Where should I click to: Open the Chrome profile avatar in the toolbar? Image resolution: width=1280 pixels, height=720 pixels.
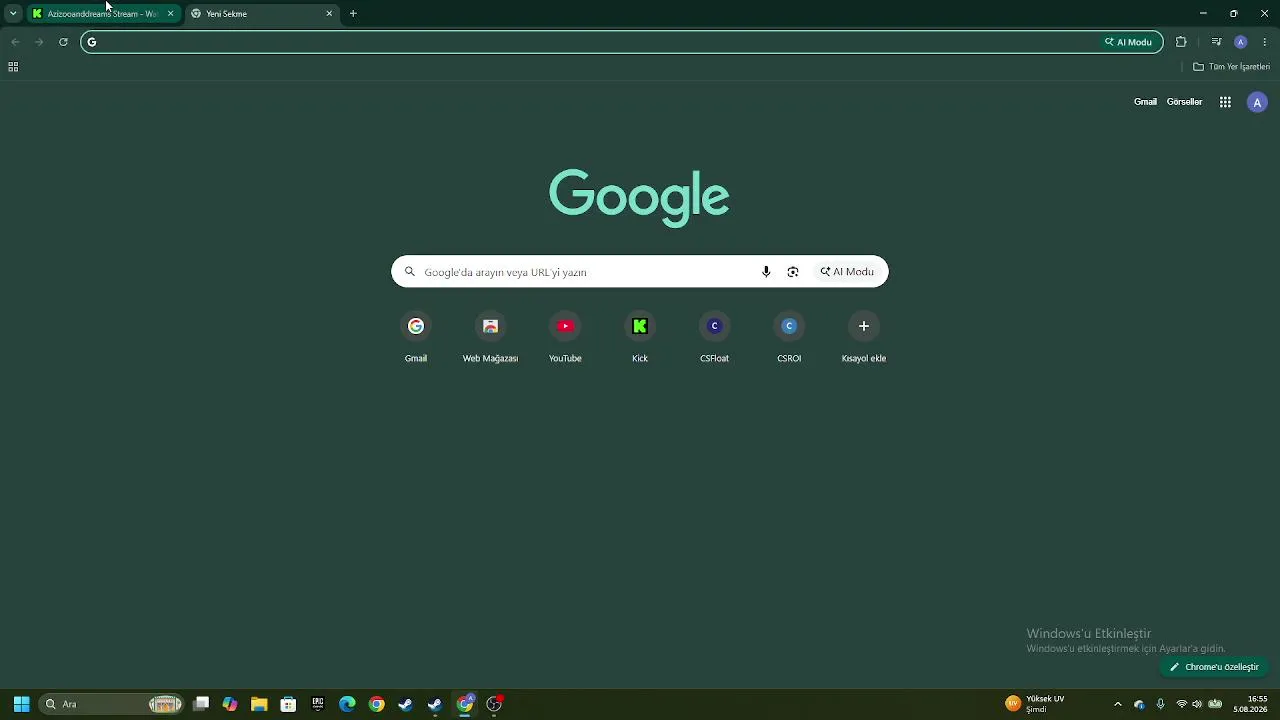1241,42
